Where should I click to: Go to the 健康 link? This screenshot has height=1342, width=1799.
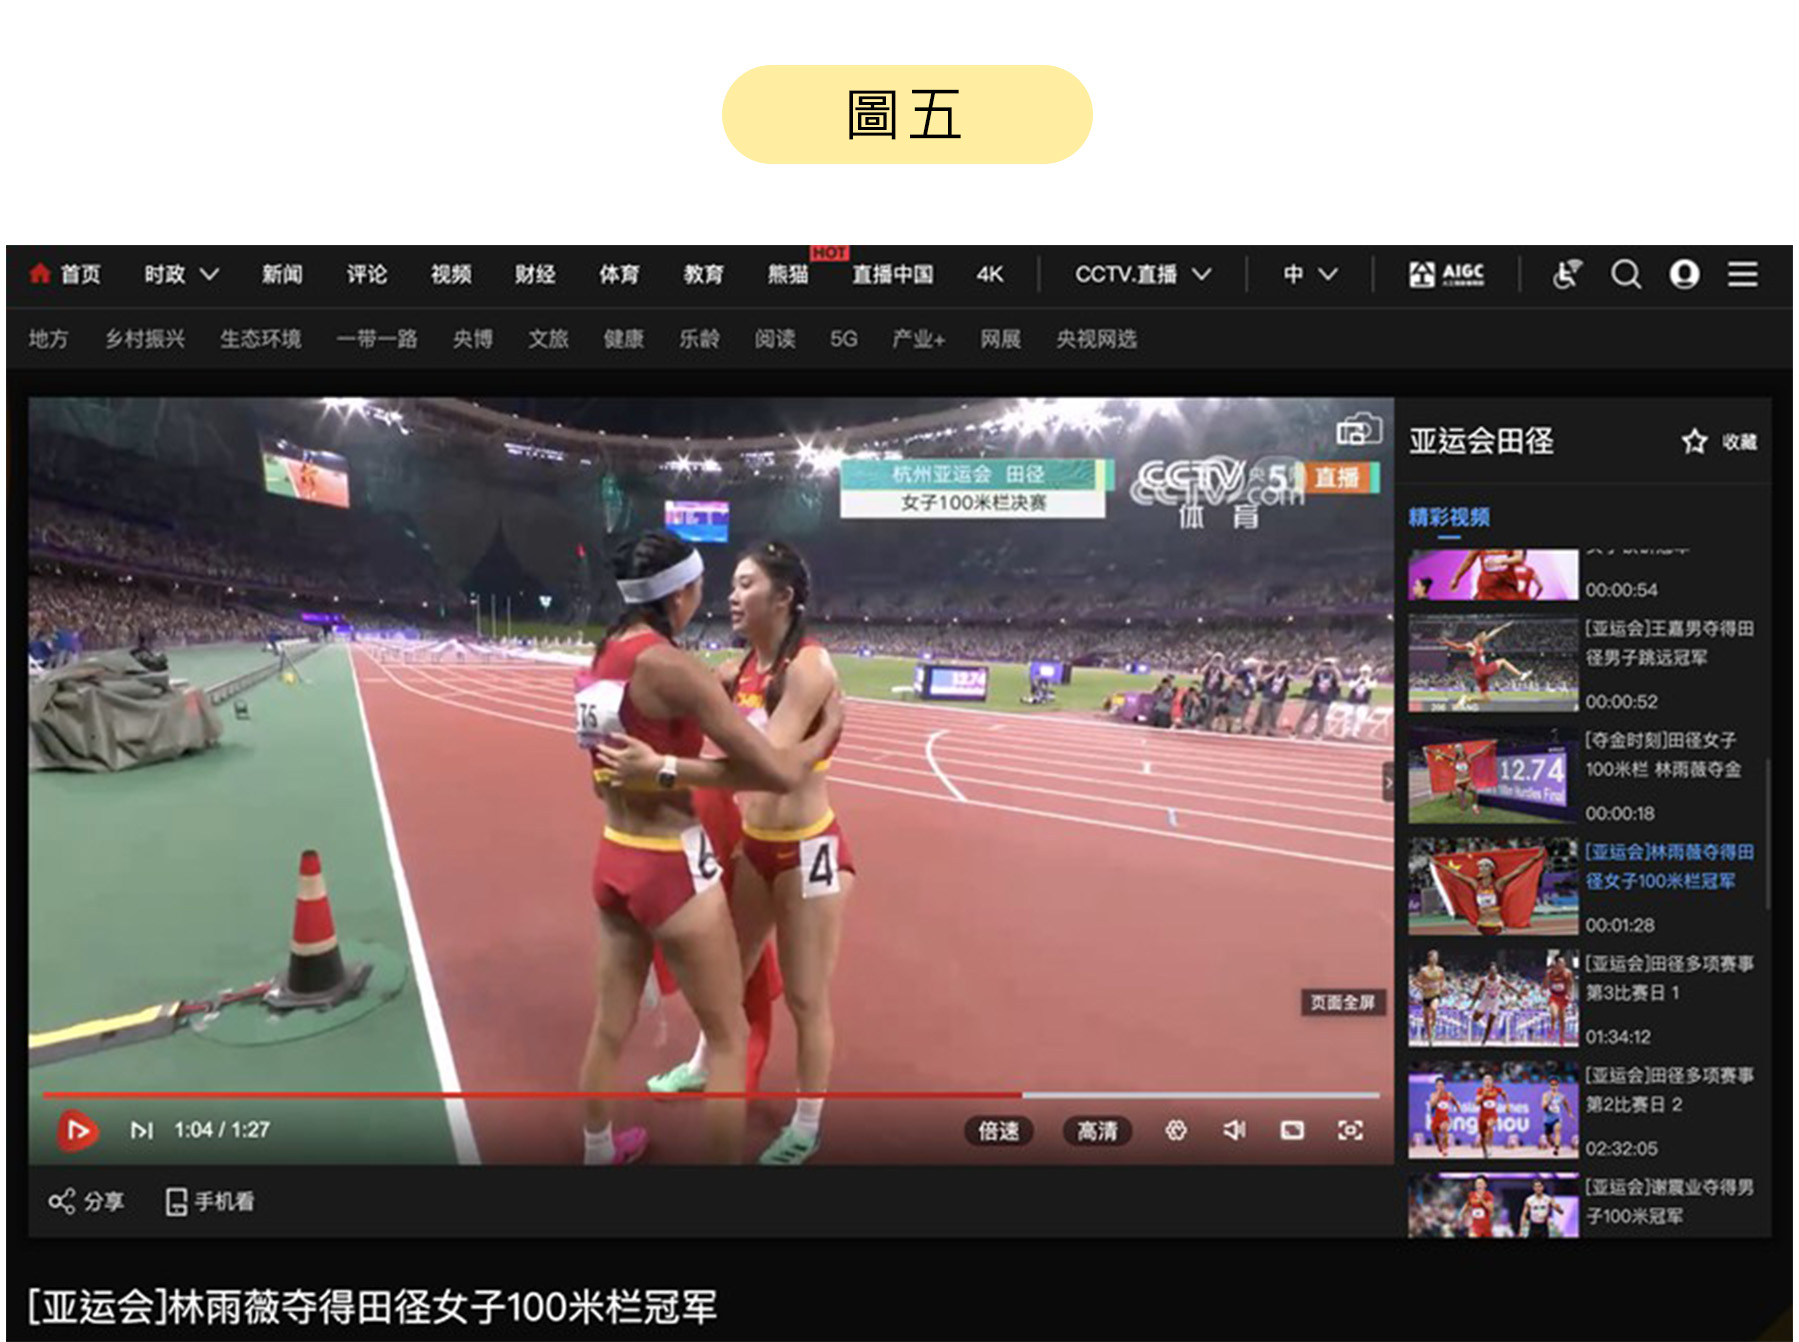[623, 339]
